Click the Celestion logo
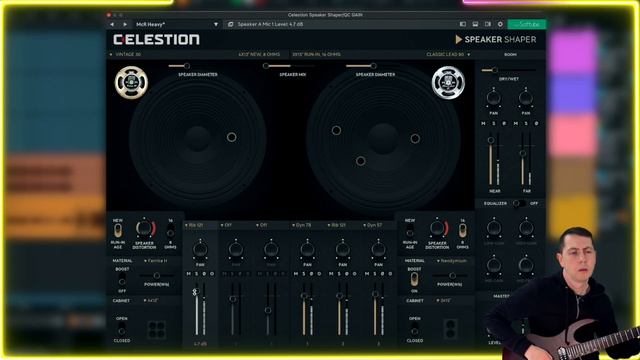 [156, 40]
